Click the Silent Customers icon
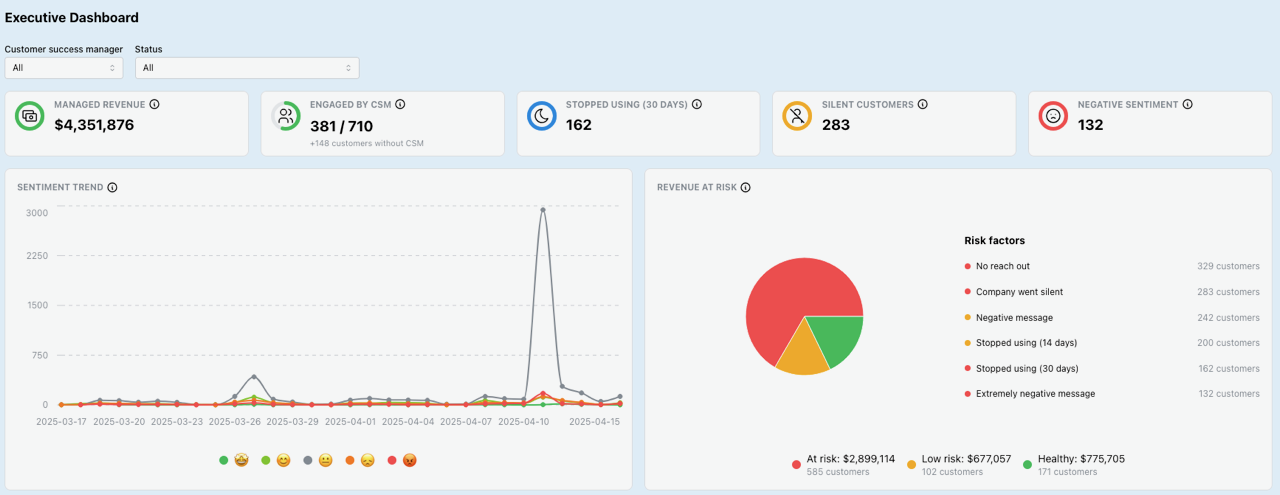Screen dimensions: 1280x495 click(797, 116)
